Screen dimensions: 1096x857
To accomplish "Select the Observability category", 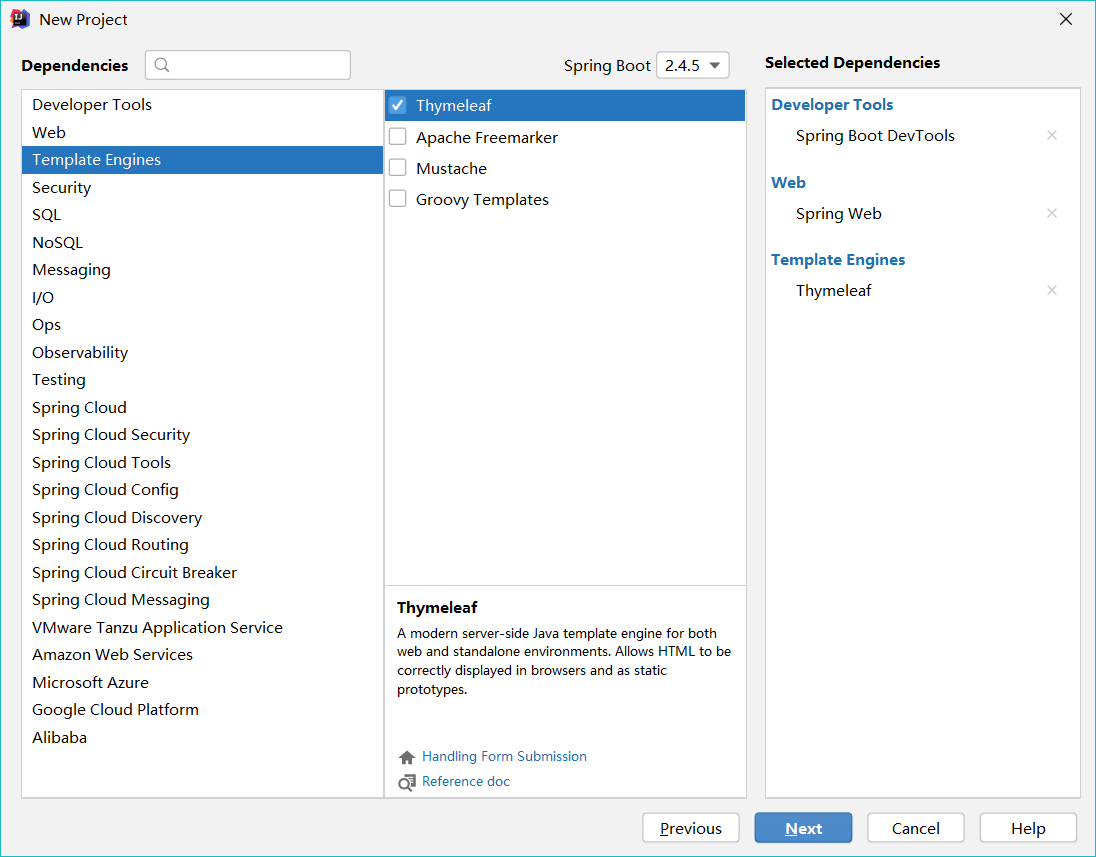I will (x=203, y=352).
